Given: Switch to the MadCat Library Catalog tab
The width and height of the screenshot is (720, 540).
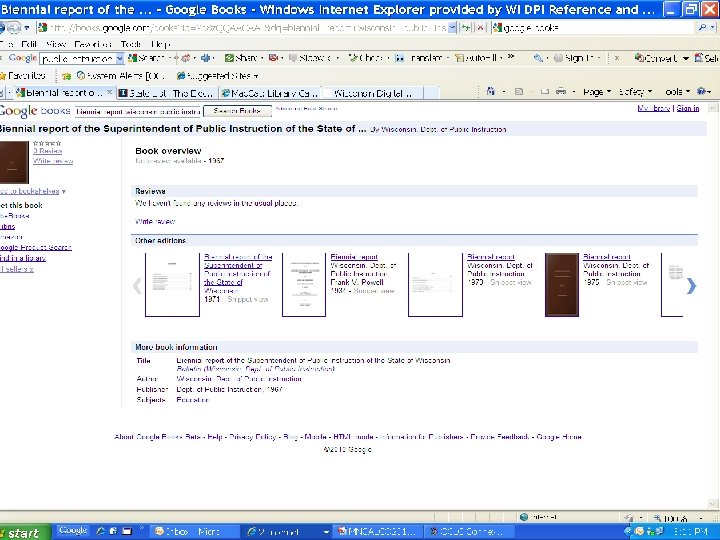Looking at the screenshot, I should pyautogui.click(x=270, y=93).
